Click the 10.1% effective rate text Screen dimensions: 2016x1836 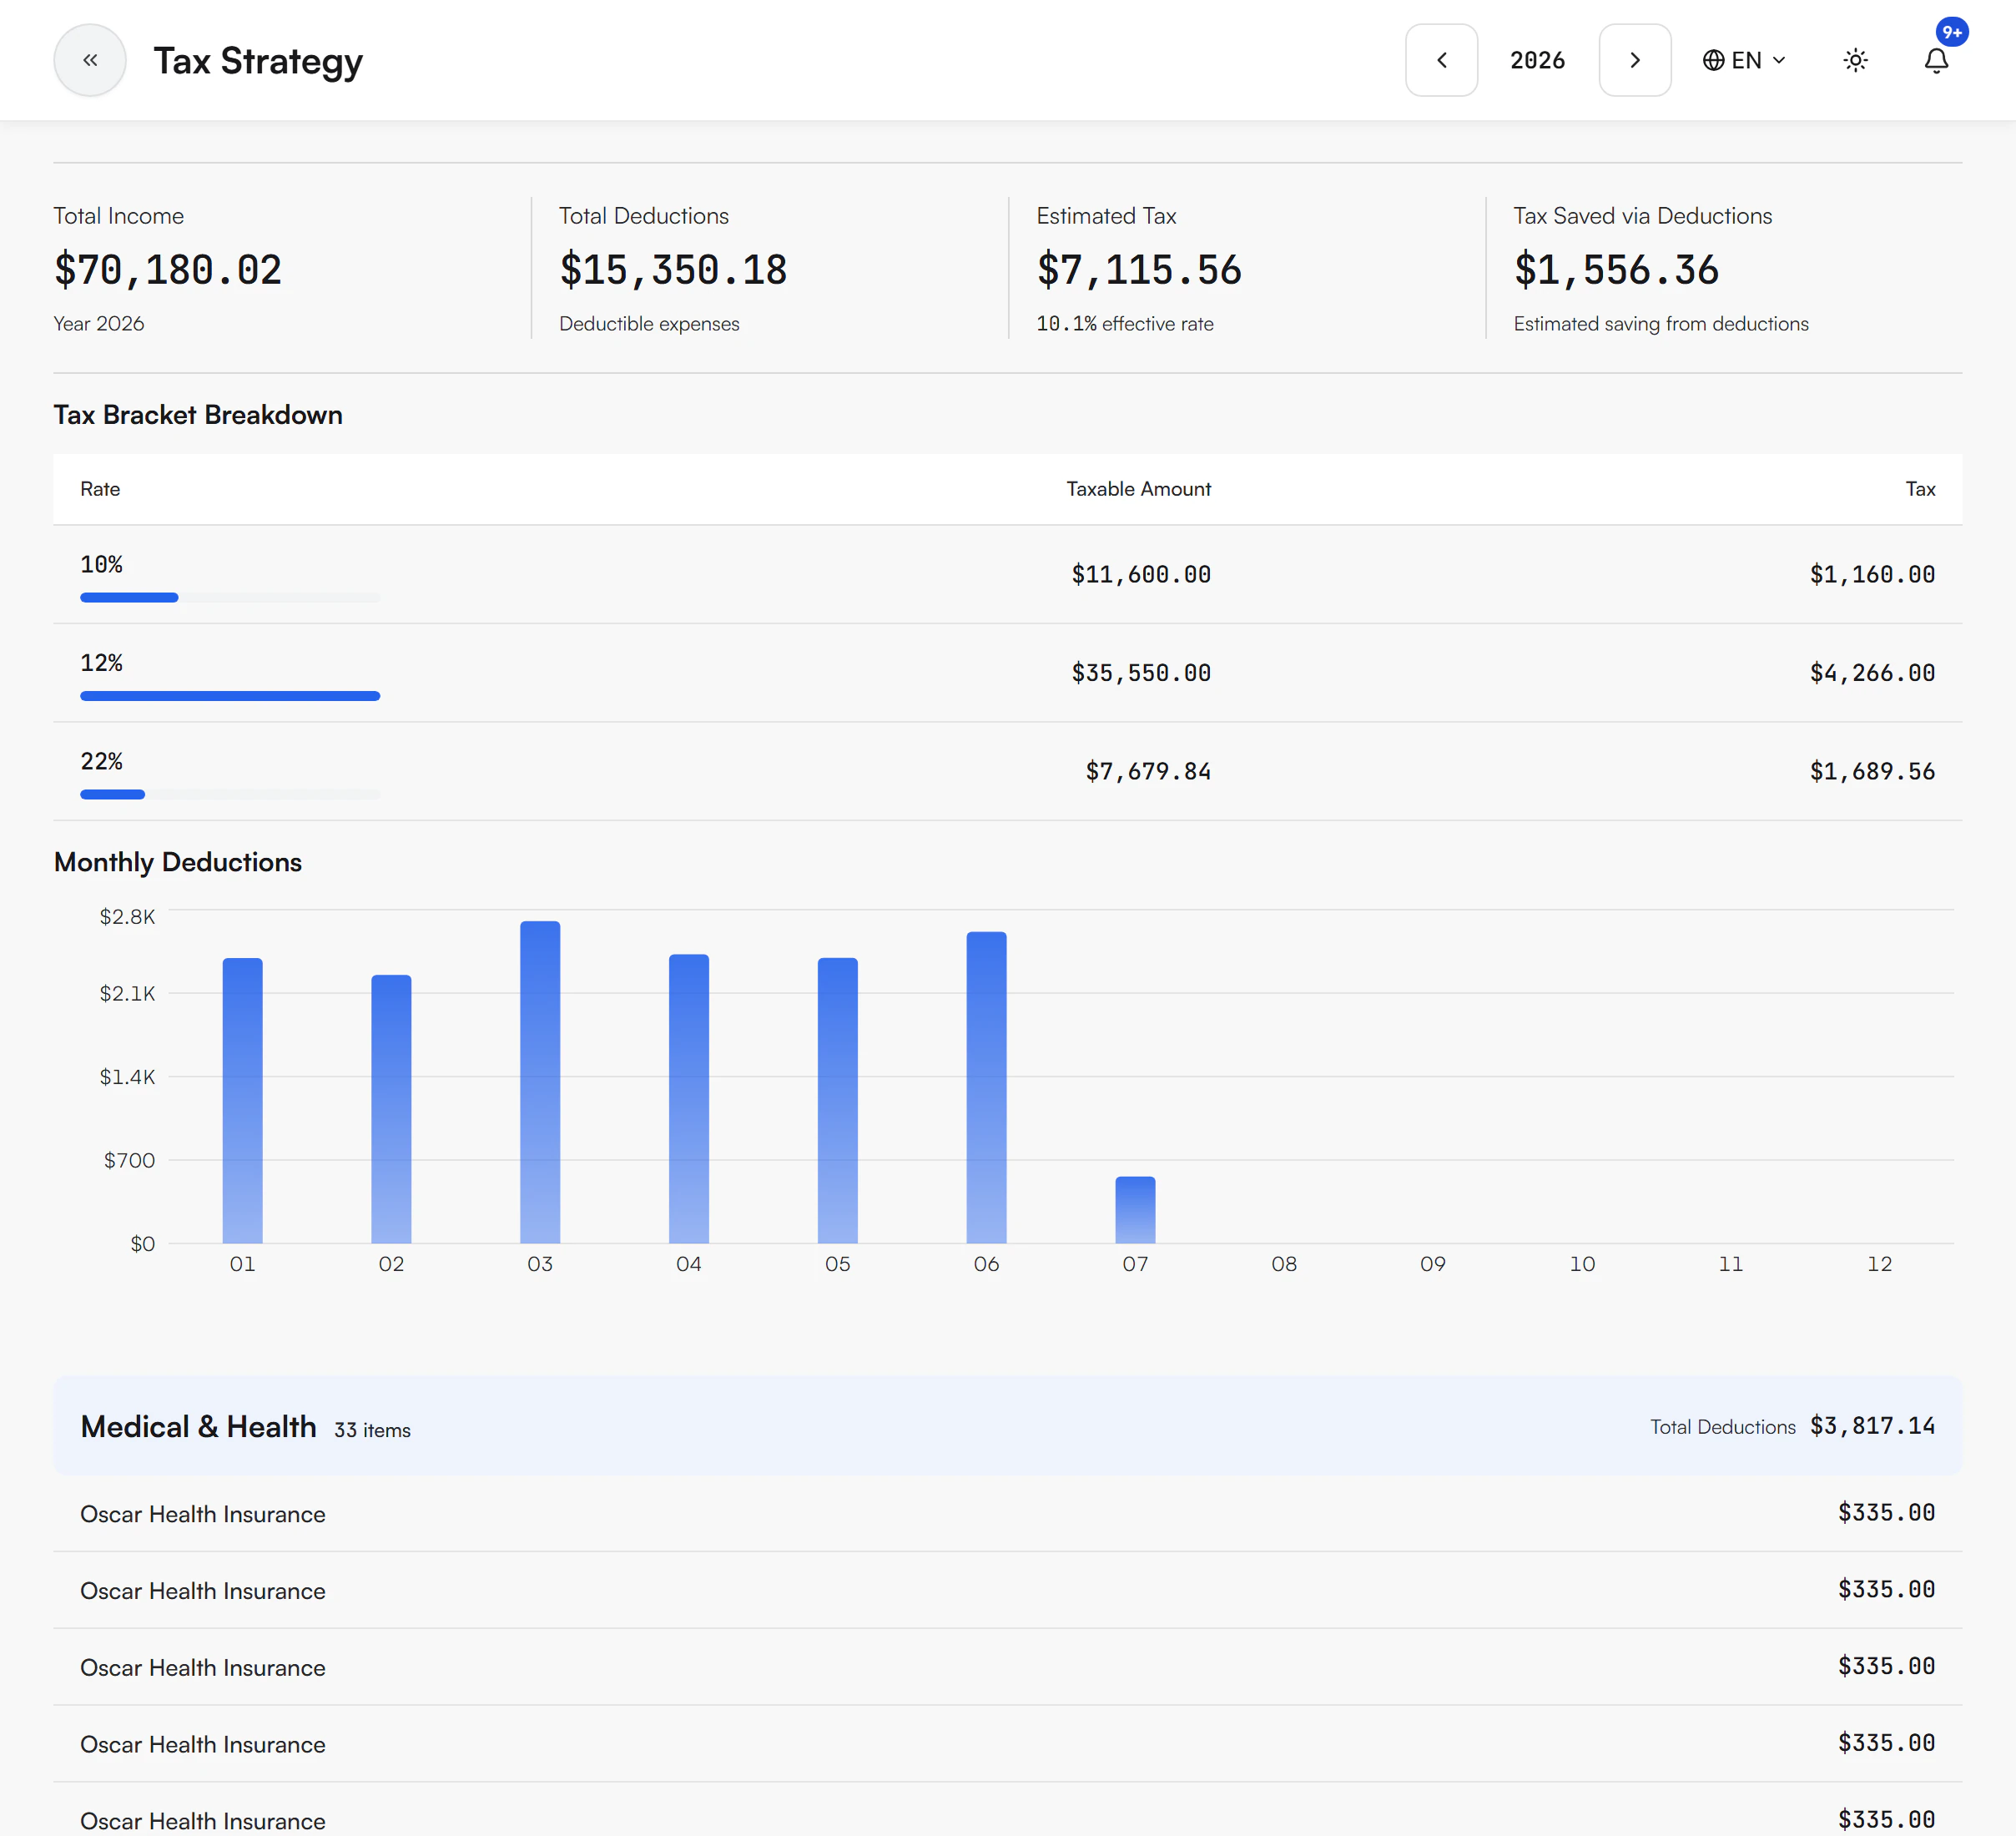(1125, 324)
